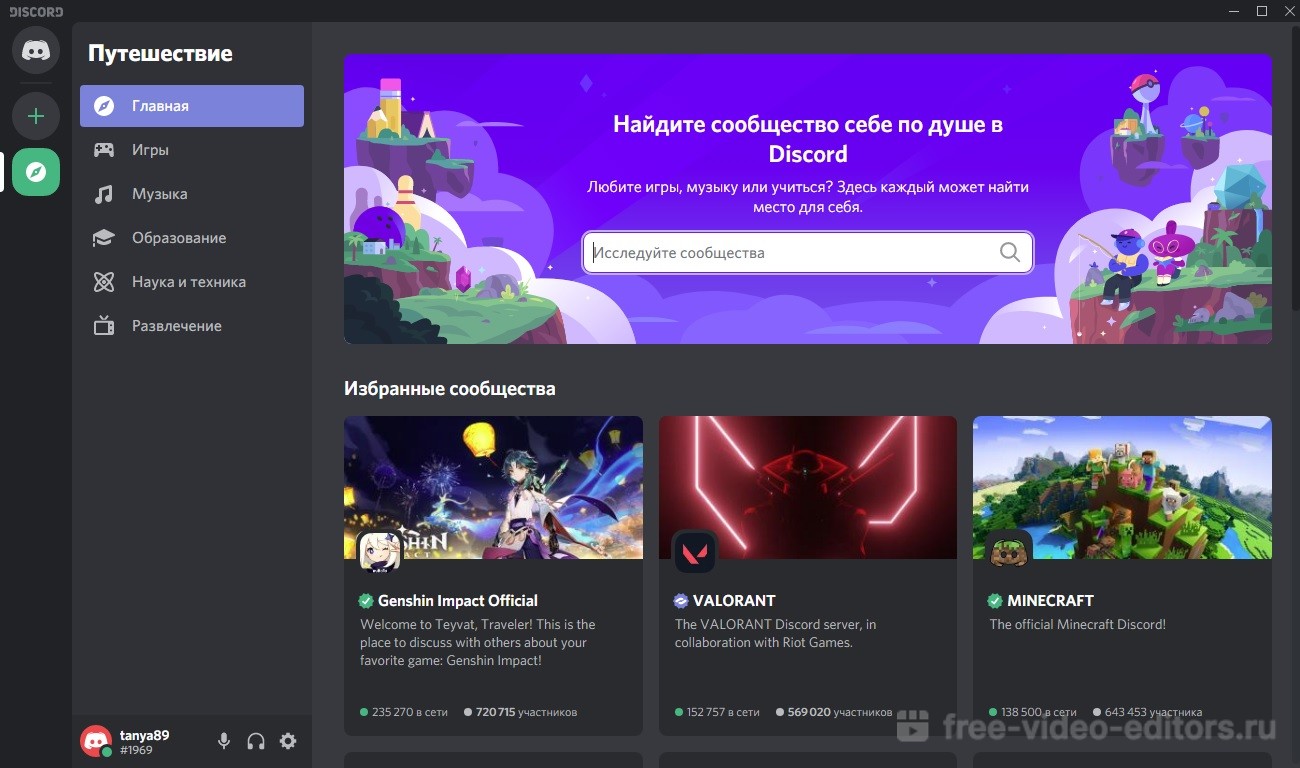Open VALORANT red banner thumbnail
The height and width of the screenshot is (768, 1300).
808,487
